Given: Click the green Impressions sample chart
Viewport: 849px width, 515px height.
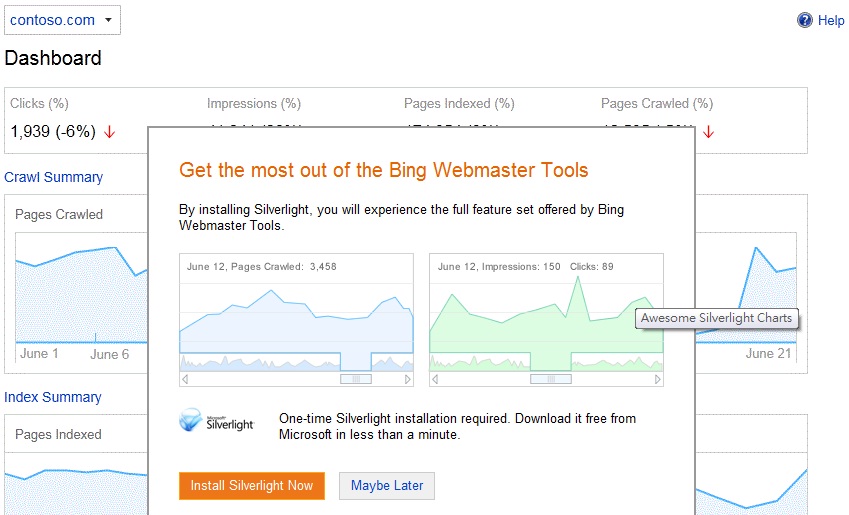Looking at the screenshot, I should pyautogui.click(x=546, y=320).
